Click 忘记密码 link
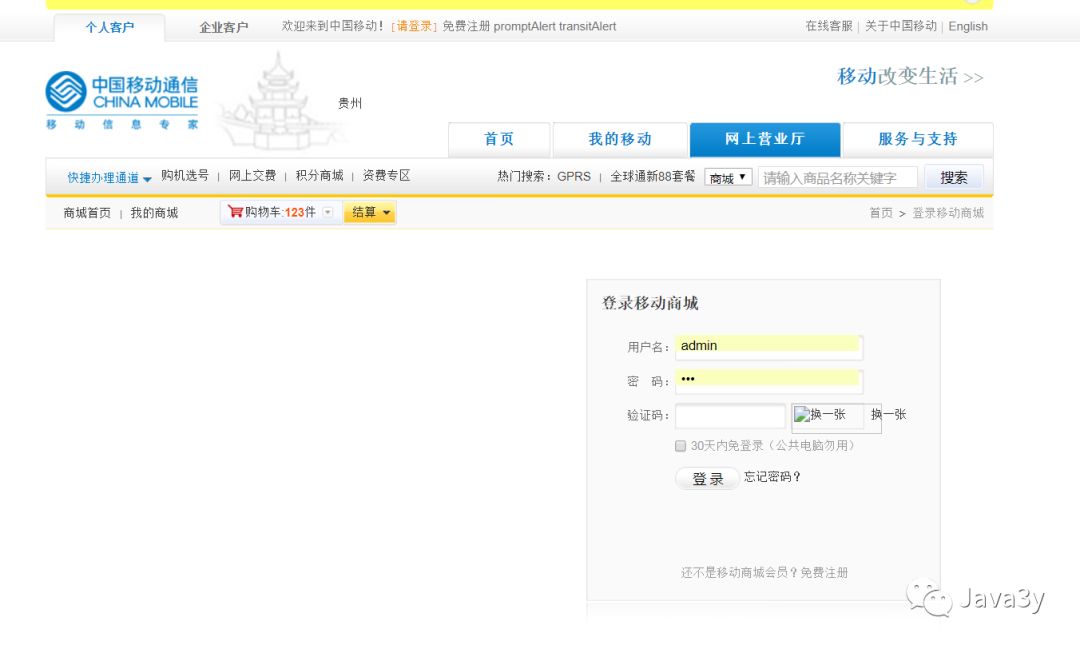Image resolution: width=1080 pixels, height=649 pixels. [x=772, y=477]
